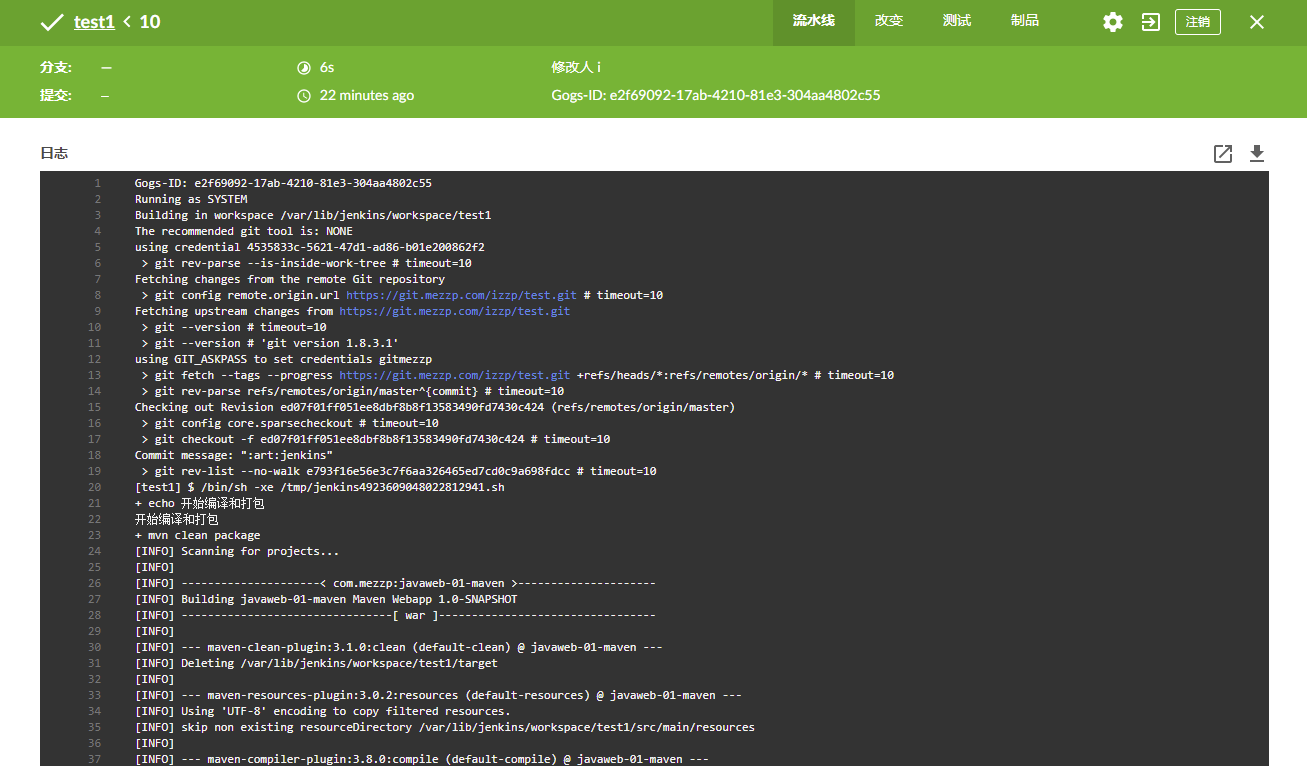Click log line '+ echo 开始编译和打包'

click(x=200, y=503)
